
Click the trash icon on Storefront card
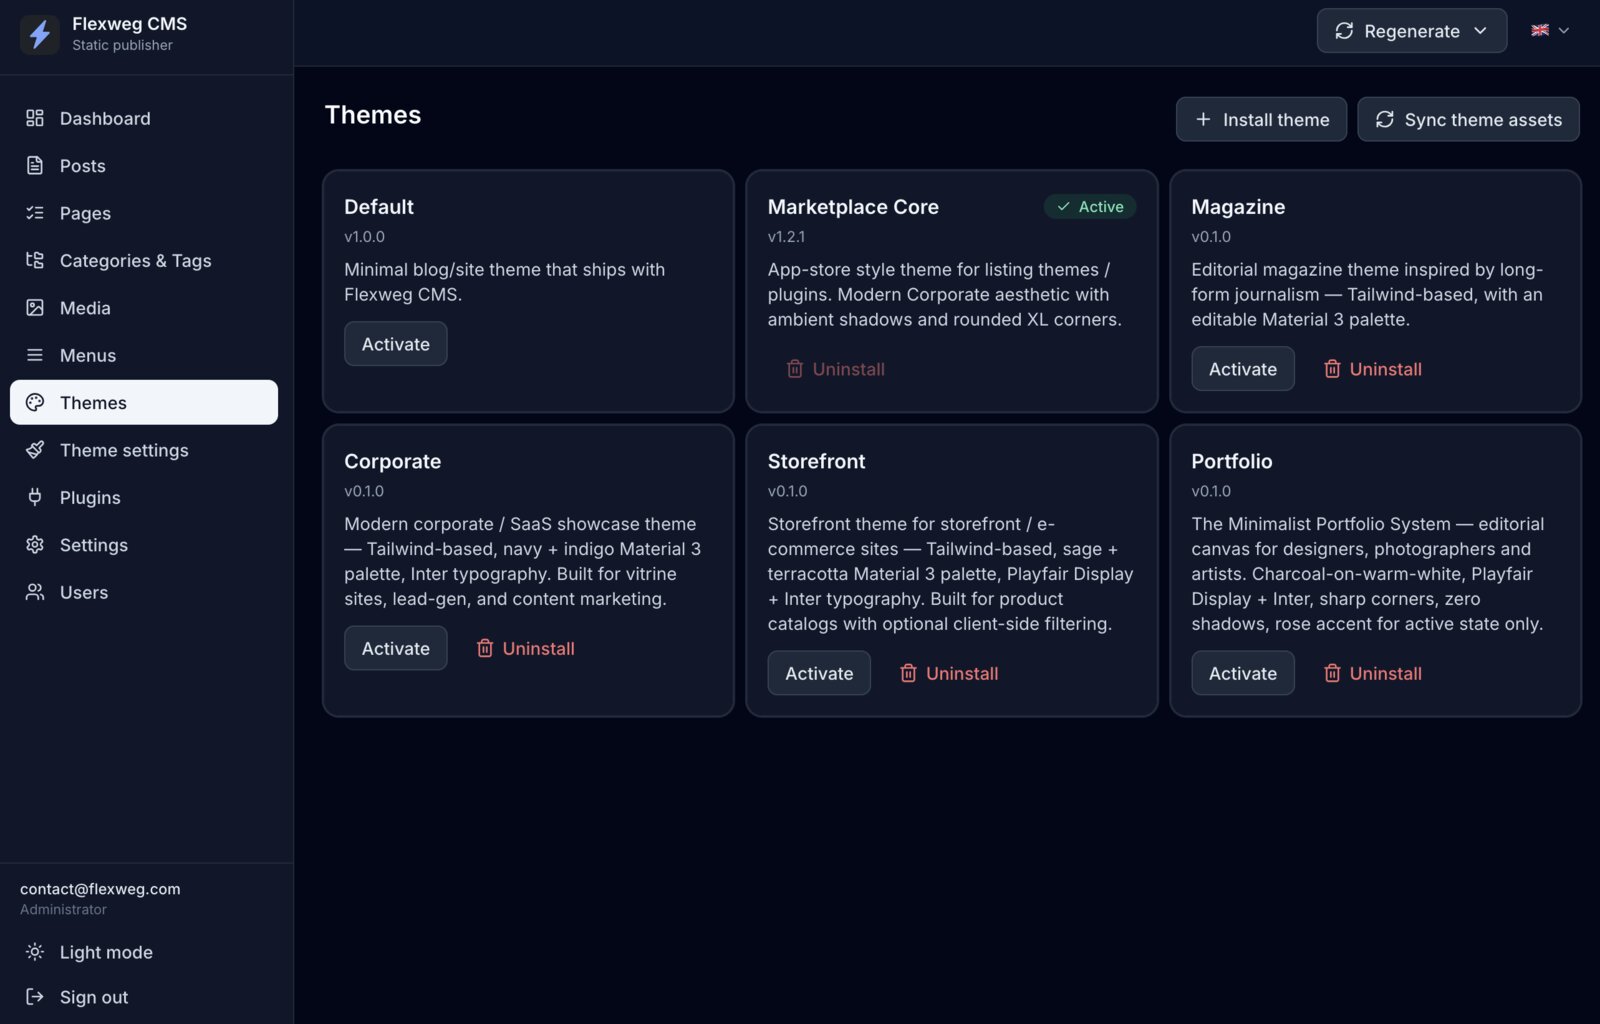click(x=908, y=673)
